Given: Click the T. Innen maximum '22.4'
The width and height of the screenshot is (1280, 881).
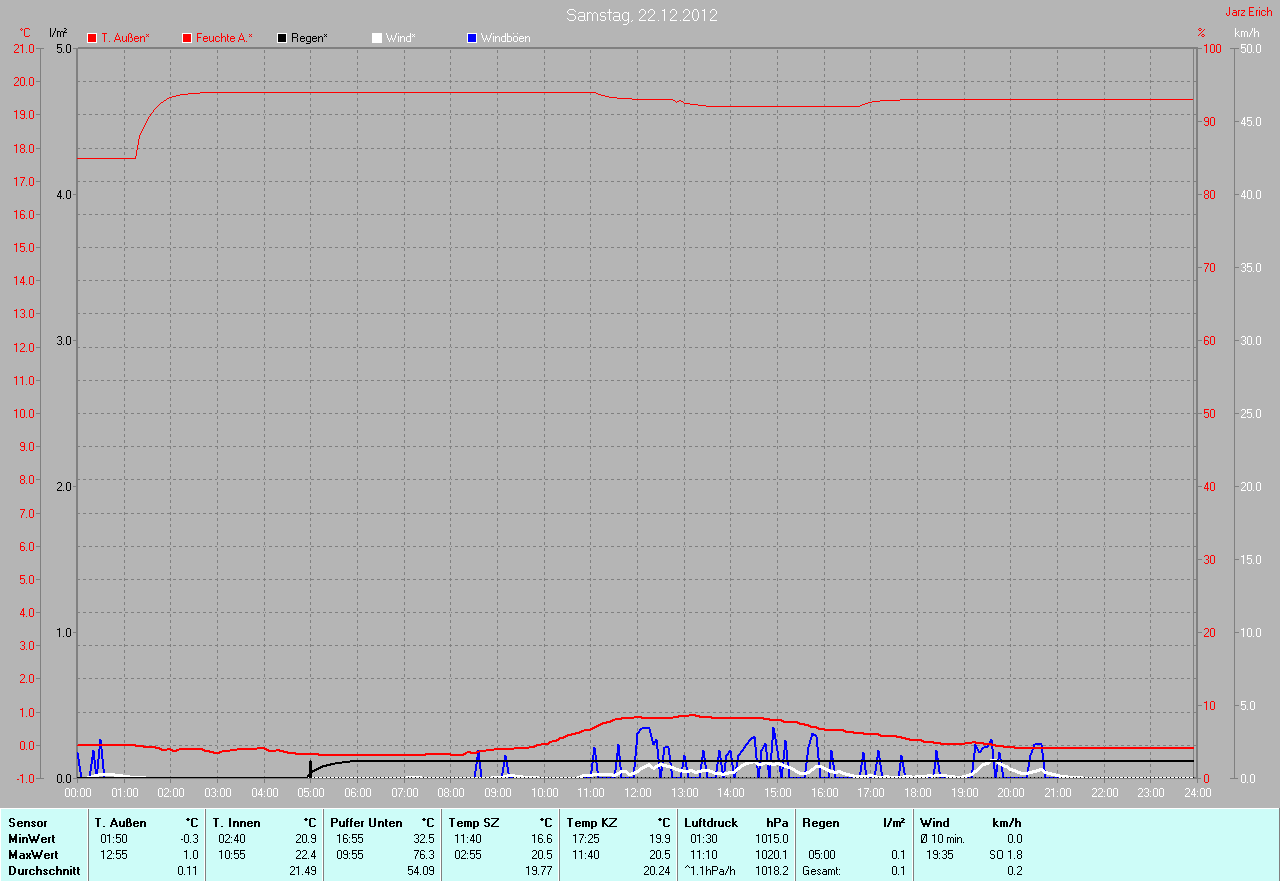Looking at the screenshot, I should 305,855.
